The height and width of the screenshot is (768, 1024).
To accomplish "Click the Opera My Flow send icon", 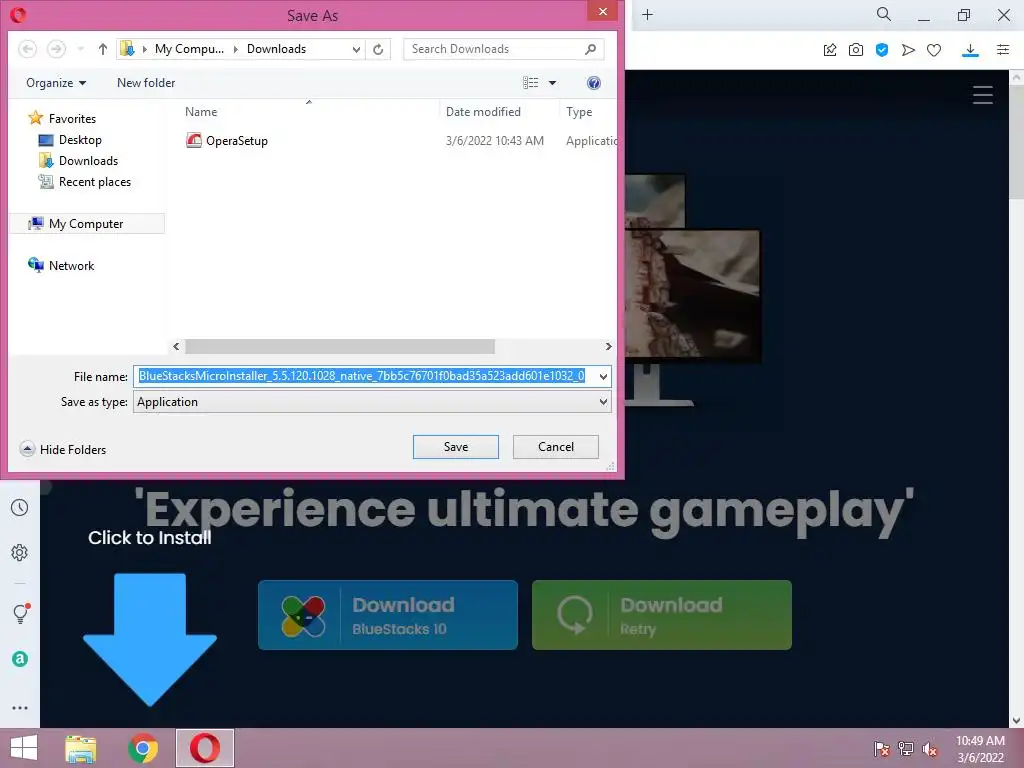I will [908, 50].
